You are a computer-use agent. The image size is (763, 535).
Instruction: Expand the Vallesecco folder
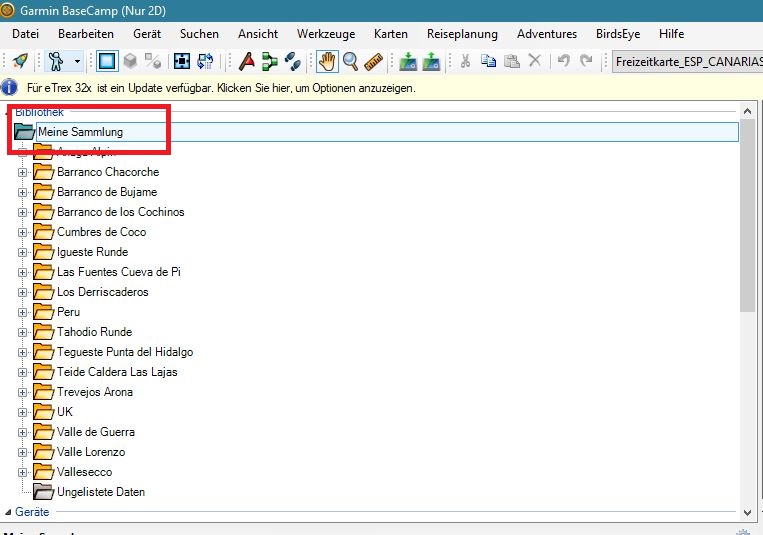22,472
